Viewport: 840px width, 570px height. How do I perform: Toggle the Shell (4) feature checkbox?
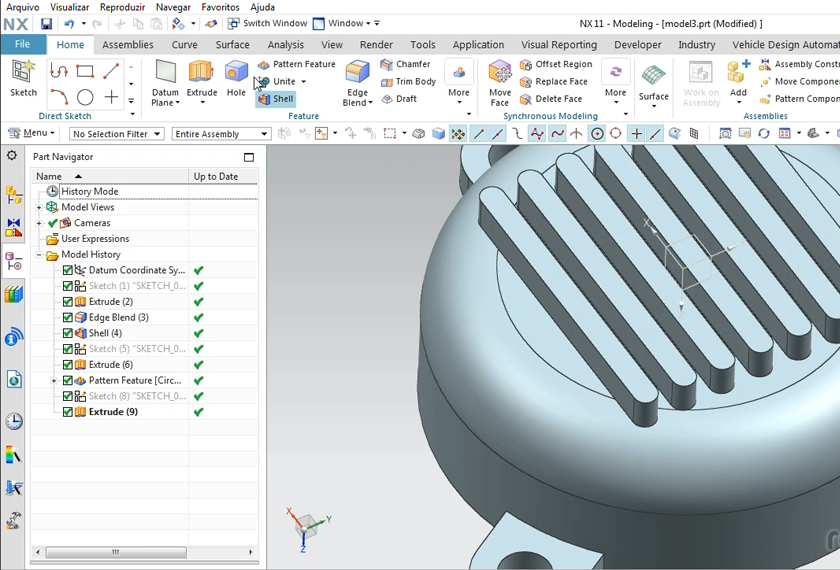pos(68,333)
